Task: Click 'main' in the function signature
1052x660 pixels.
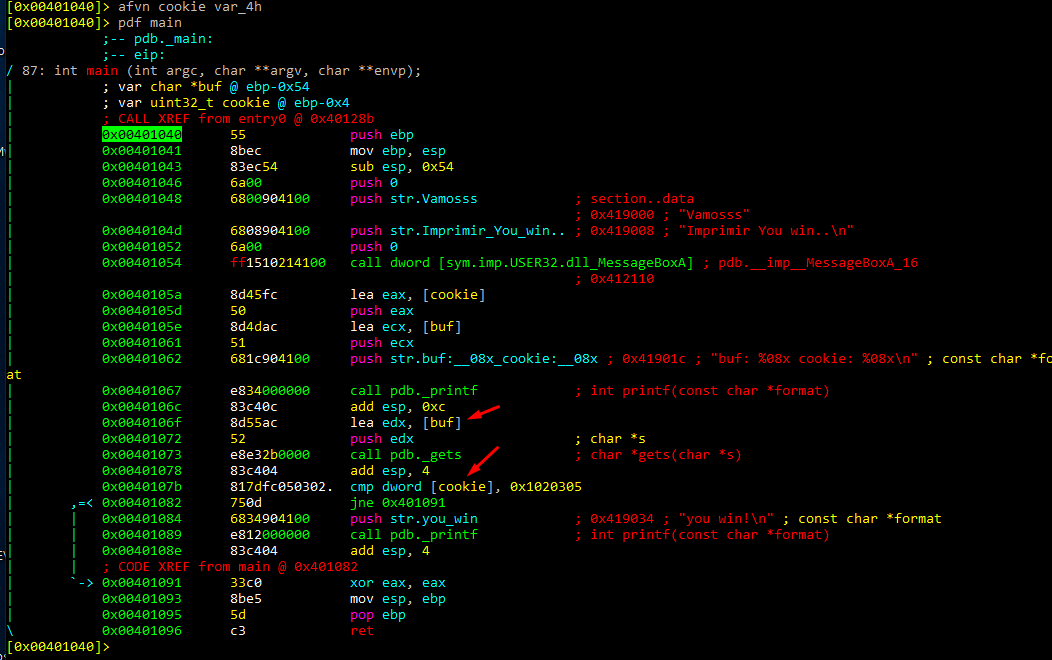Action: point(102,71)
